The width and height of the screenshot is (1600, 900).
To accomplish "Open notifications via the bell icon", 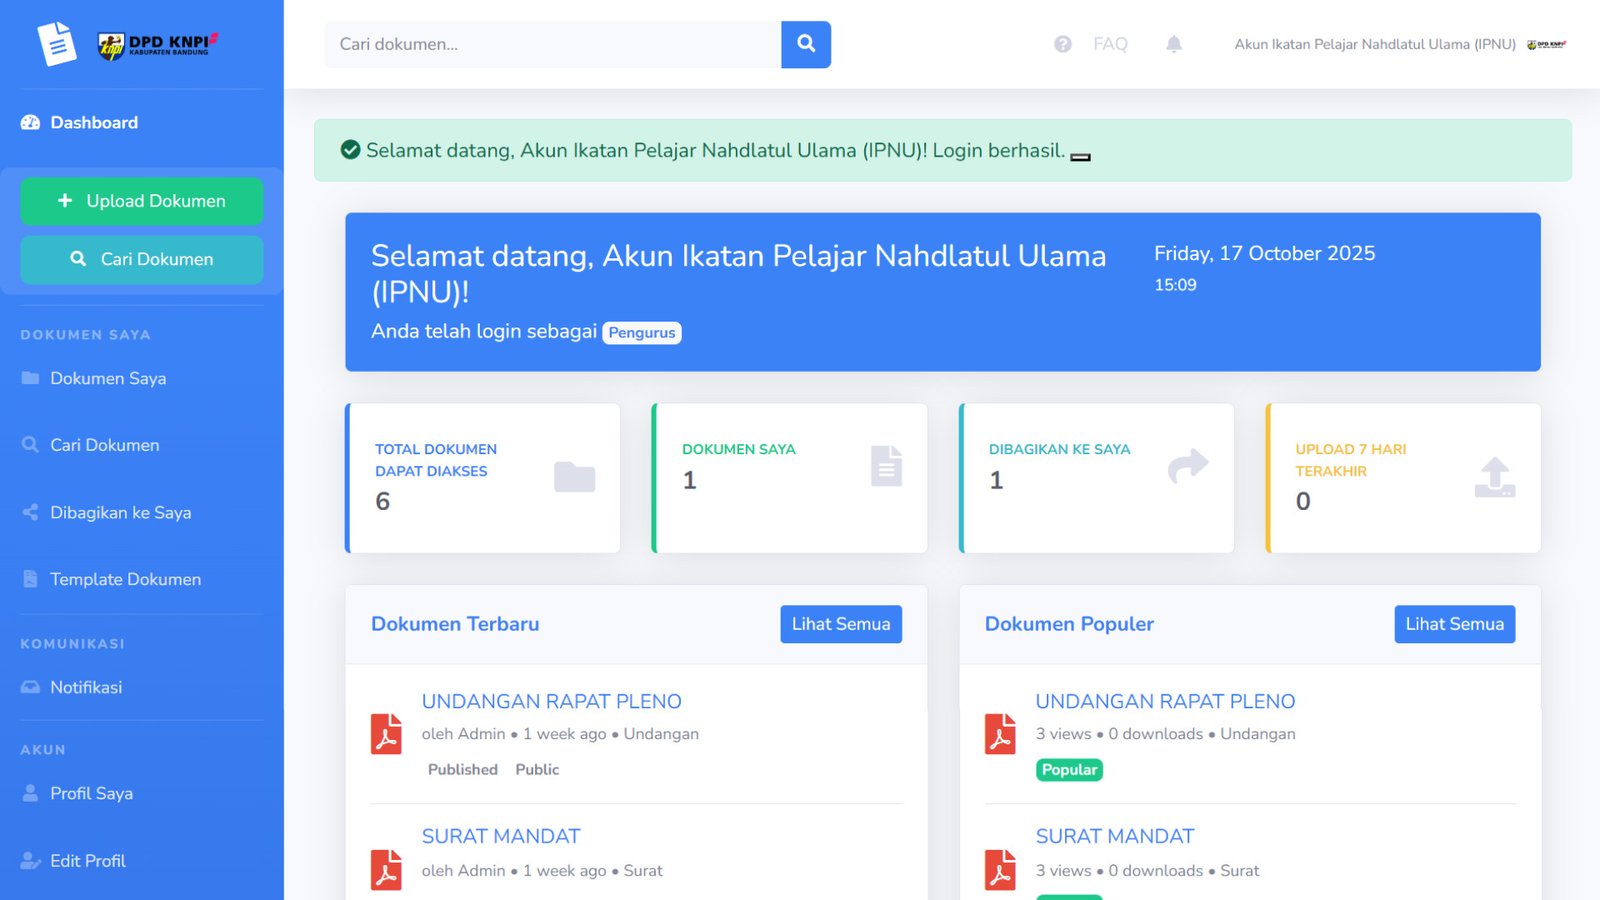I will pos(1173,44).
